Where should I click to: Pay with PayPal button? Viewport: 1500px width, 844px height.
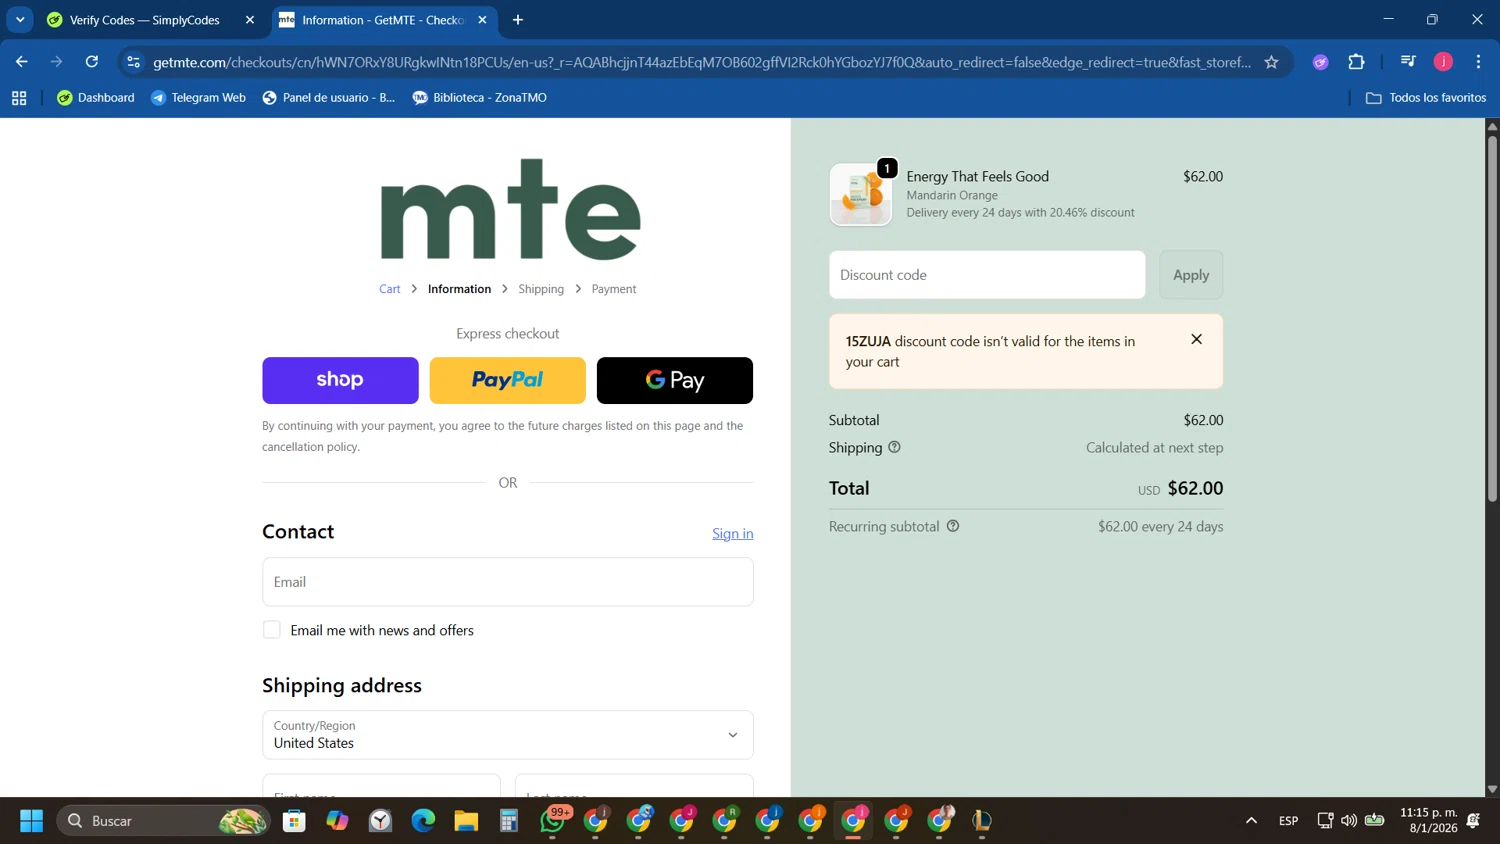508,380
